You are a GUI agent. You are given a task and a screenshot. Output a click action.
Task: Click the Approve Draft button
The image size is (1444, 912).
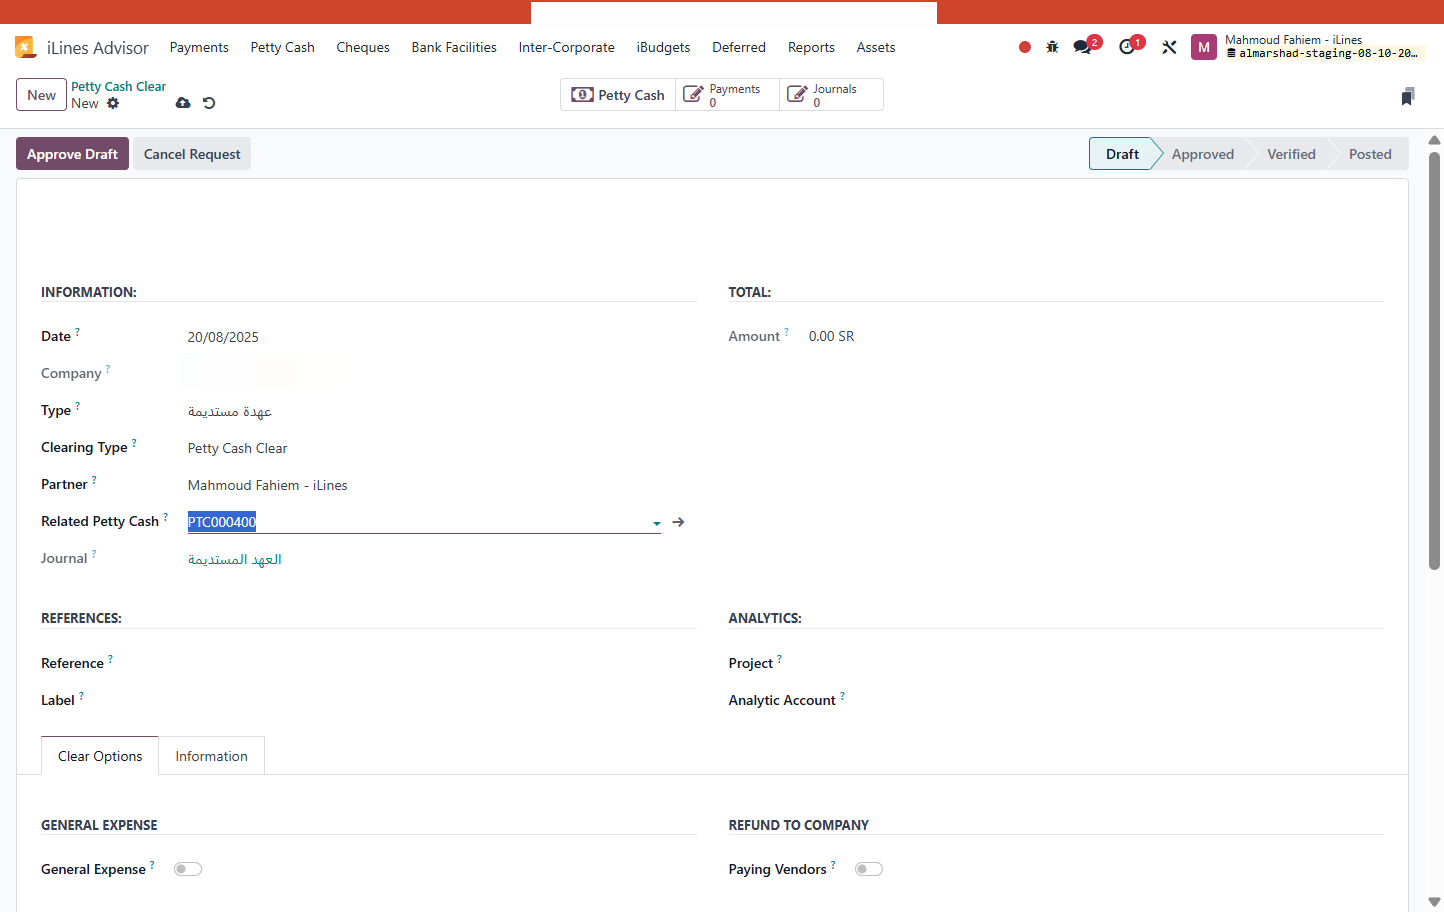[x=72, y=154]
